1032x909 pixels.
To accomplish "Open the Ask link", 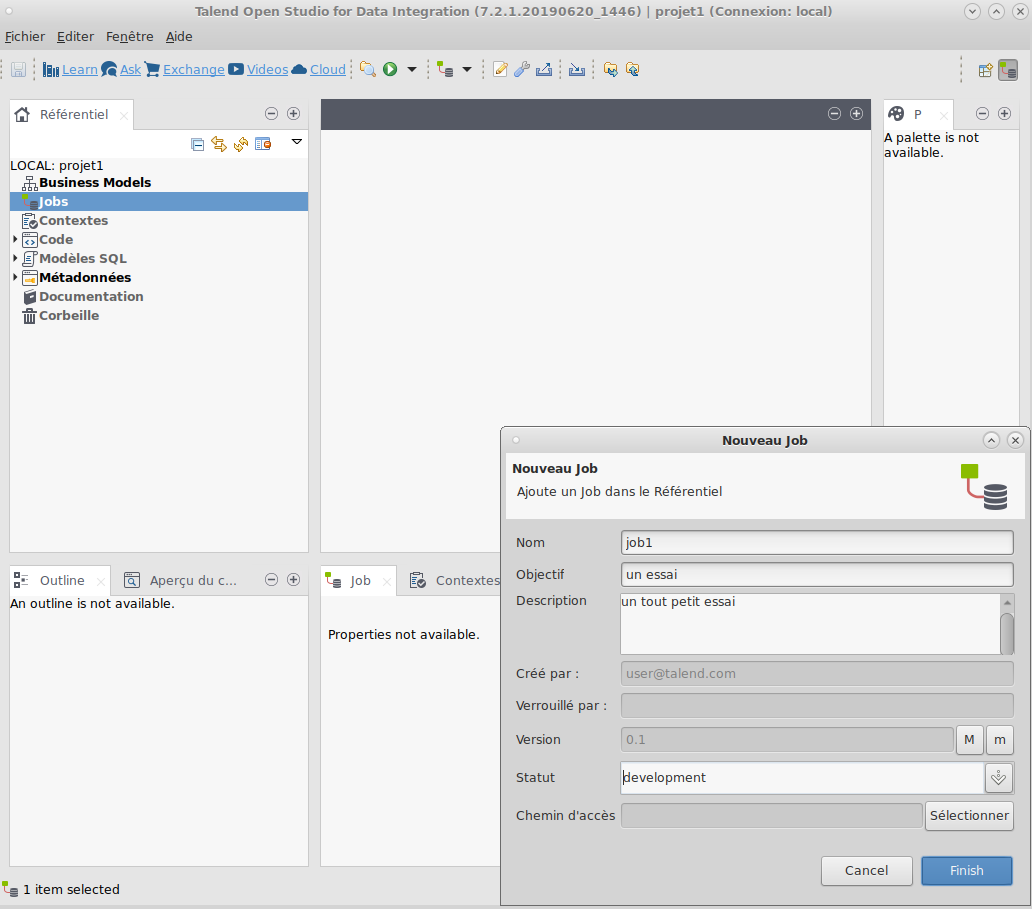I will 130,69.
